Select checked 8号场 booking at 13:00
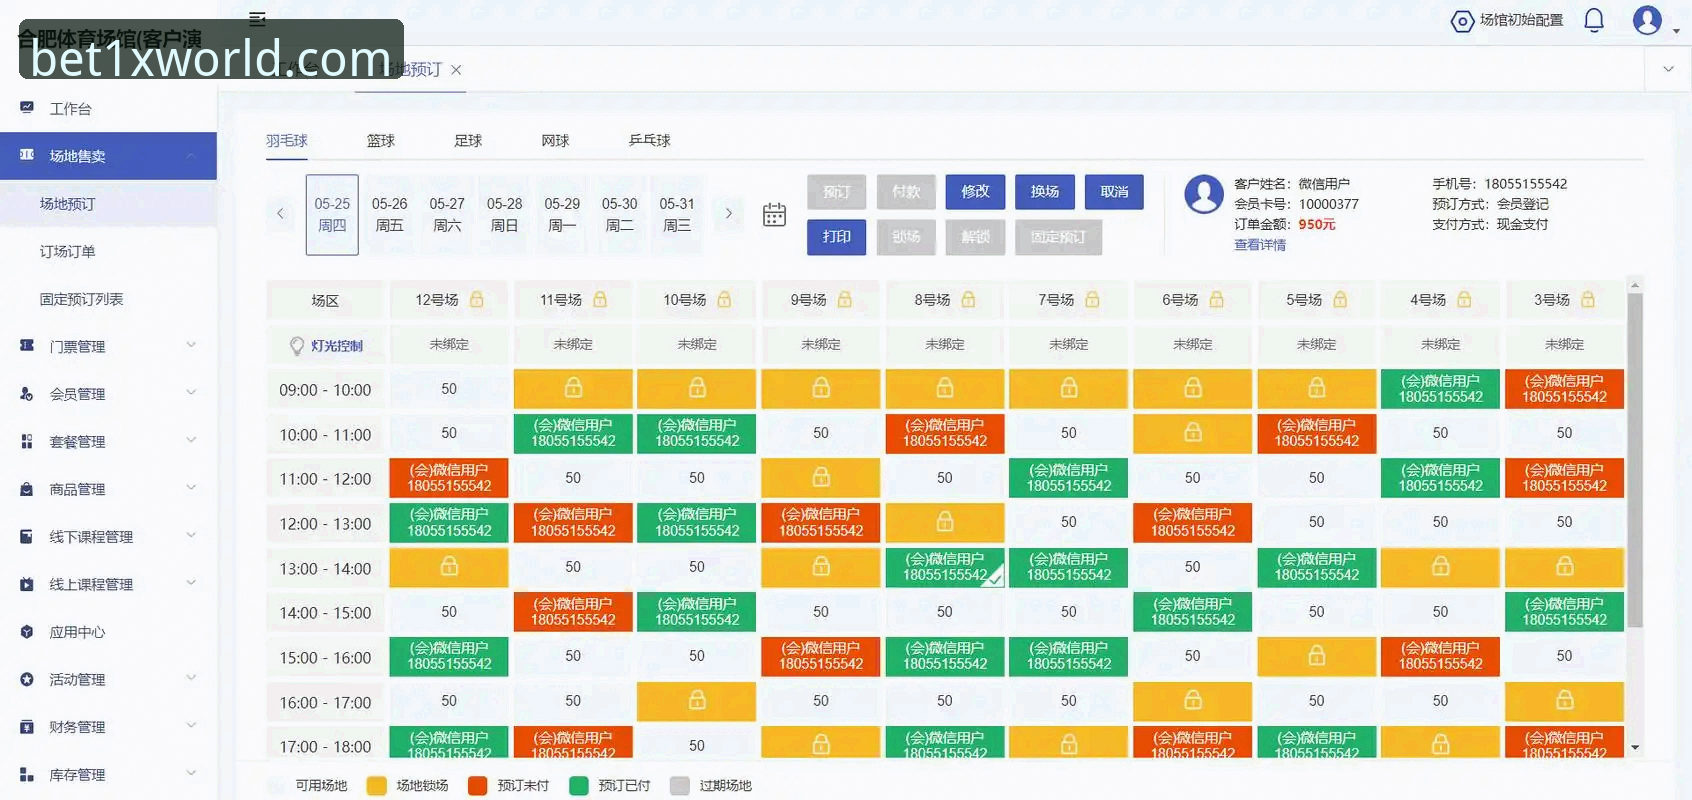1692x800 pixels. (x=945, y=568)
